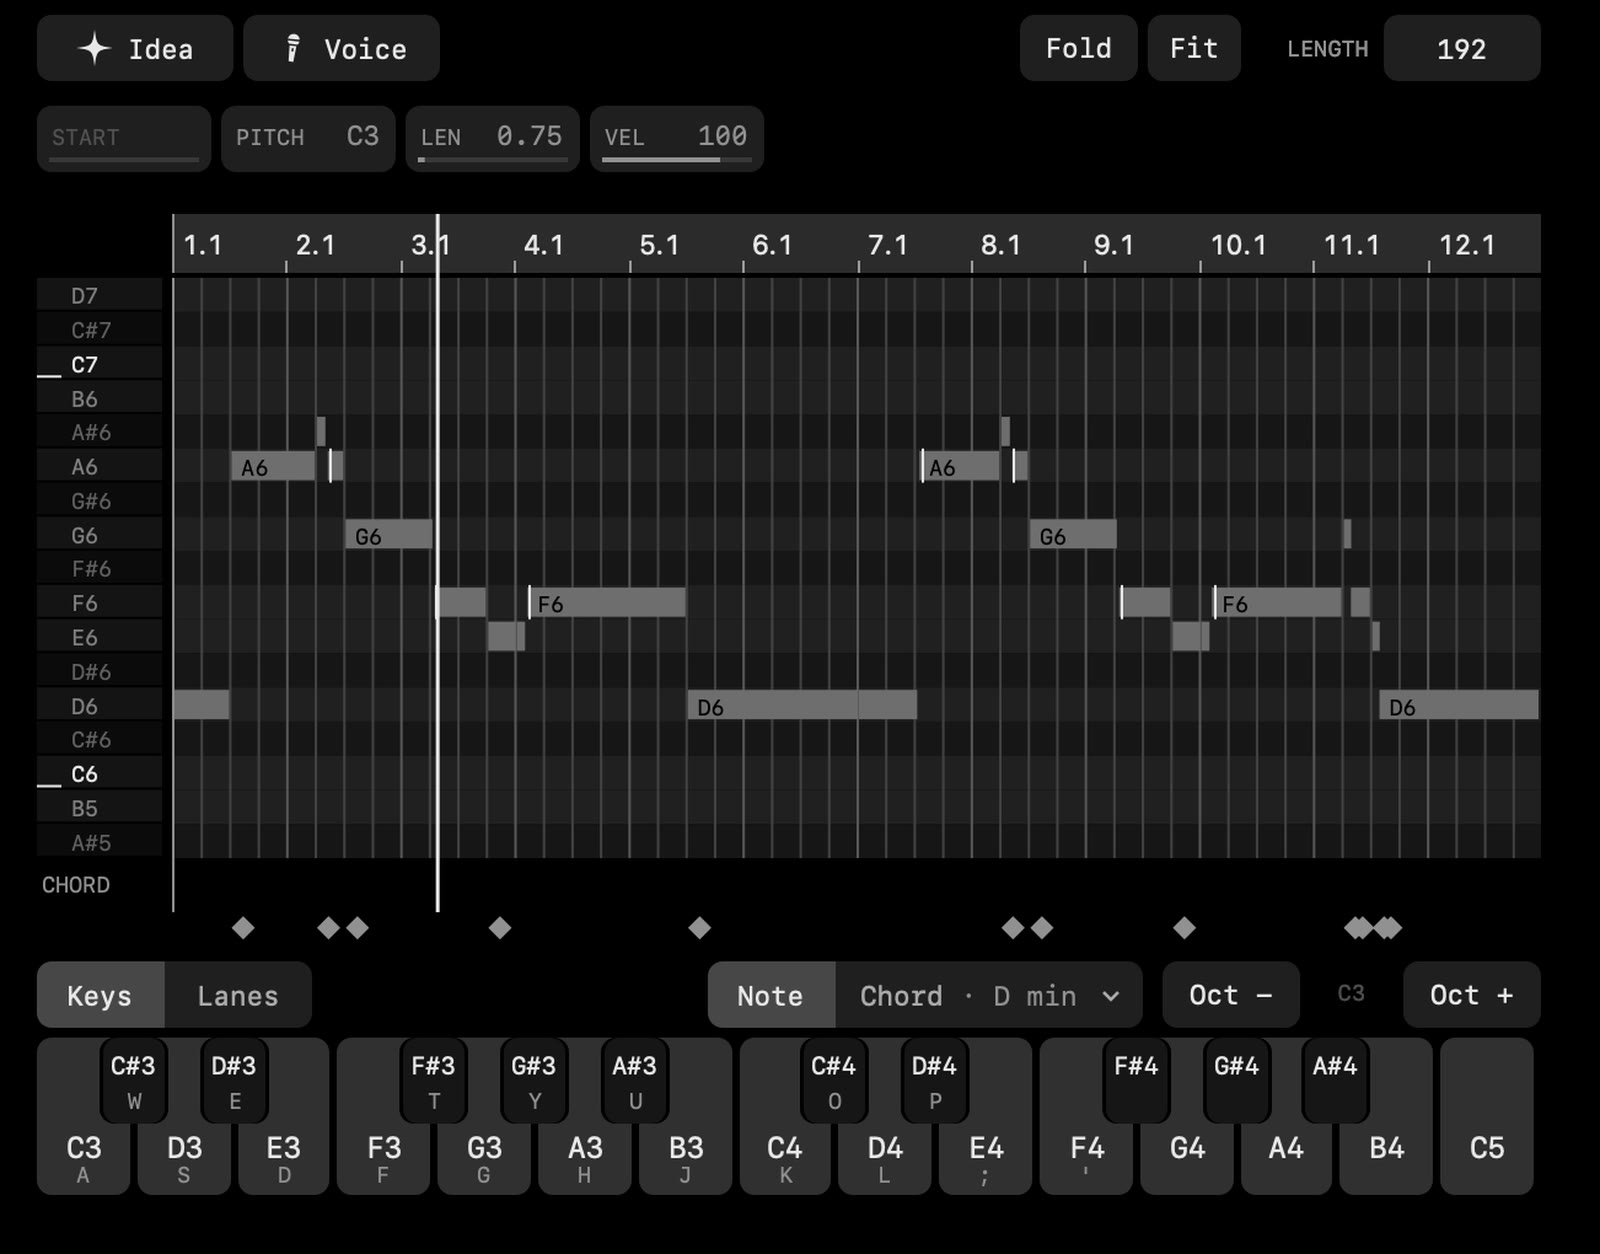Adjust the LEN 0.75 slider
Image resolution: width=1600 pixels, height=1254 pixels.
point(492,138)
